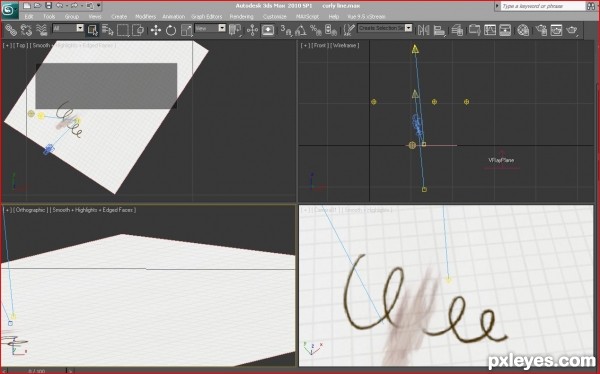Click Use Pivot Point Center button
The width and height of the screenshot is (600, 374).
coord(235,30)
